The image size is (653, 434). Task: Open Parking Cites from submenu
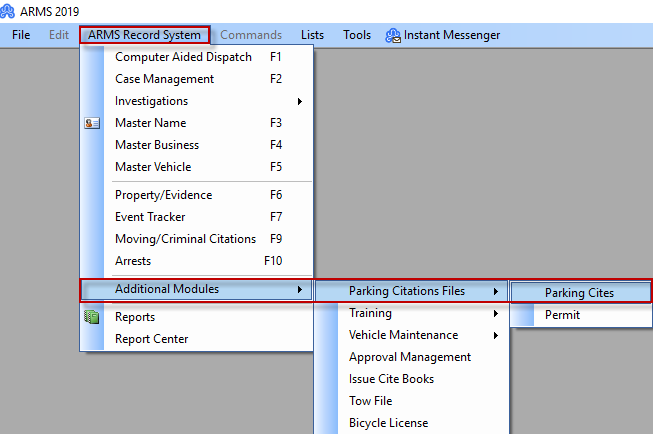tap(580, 293)
